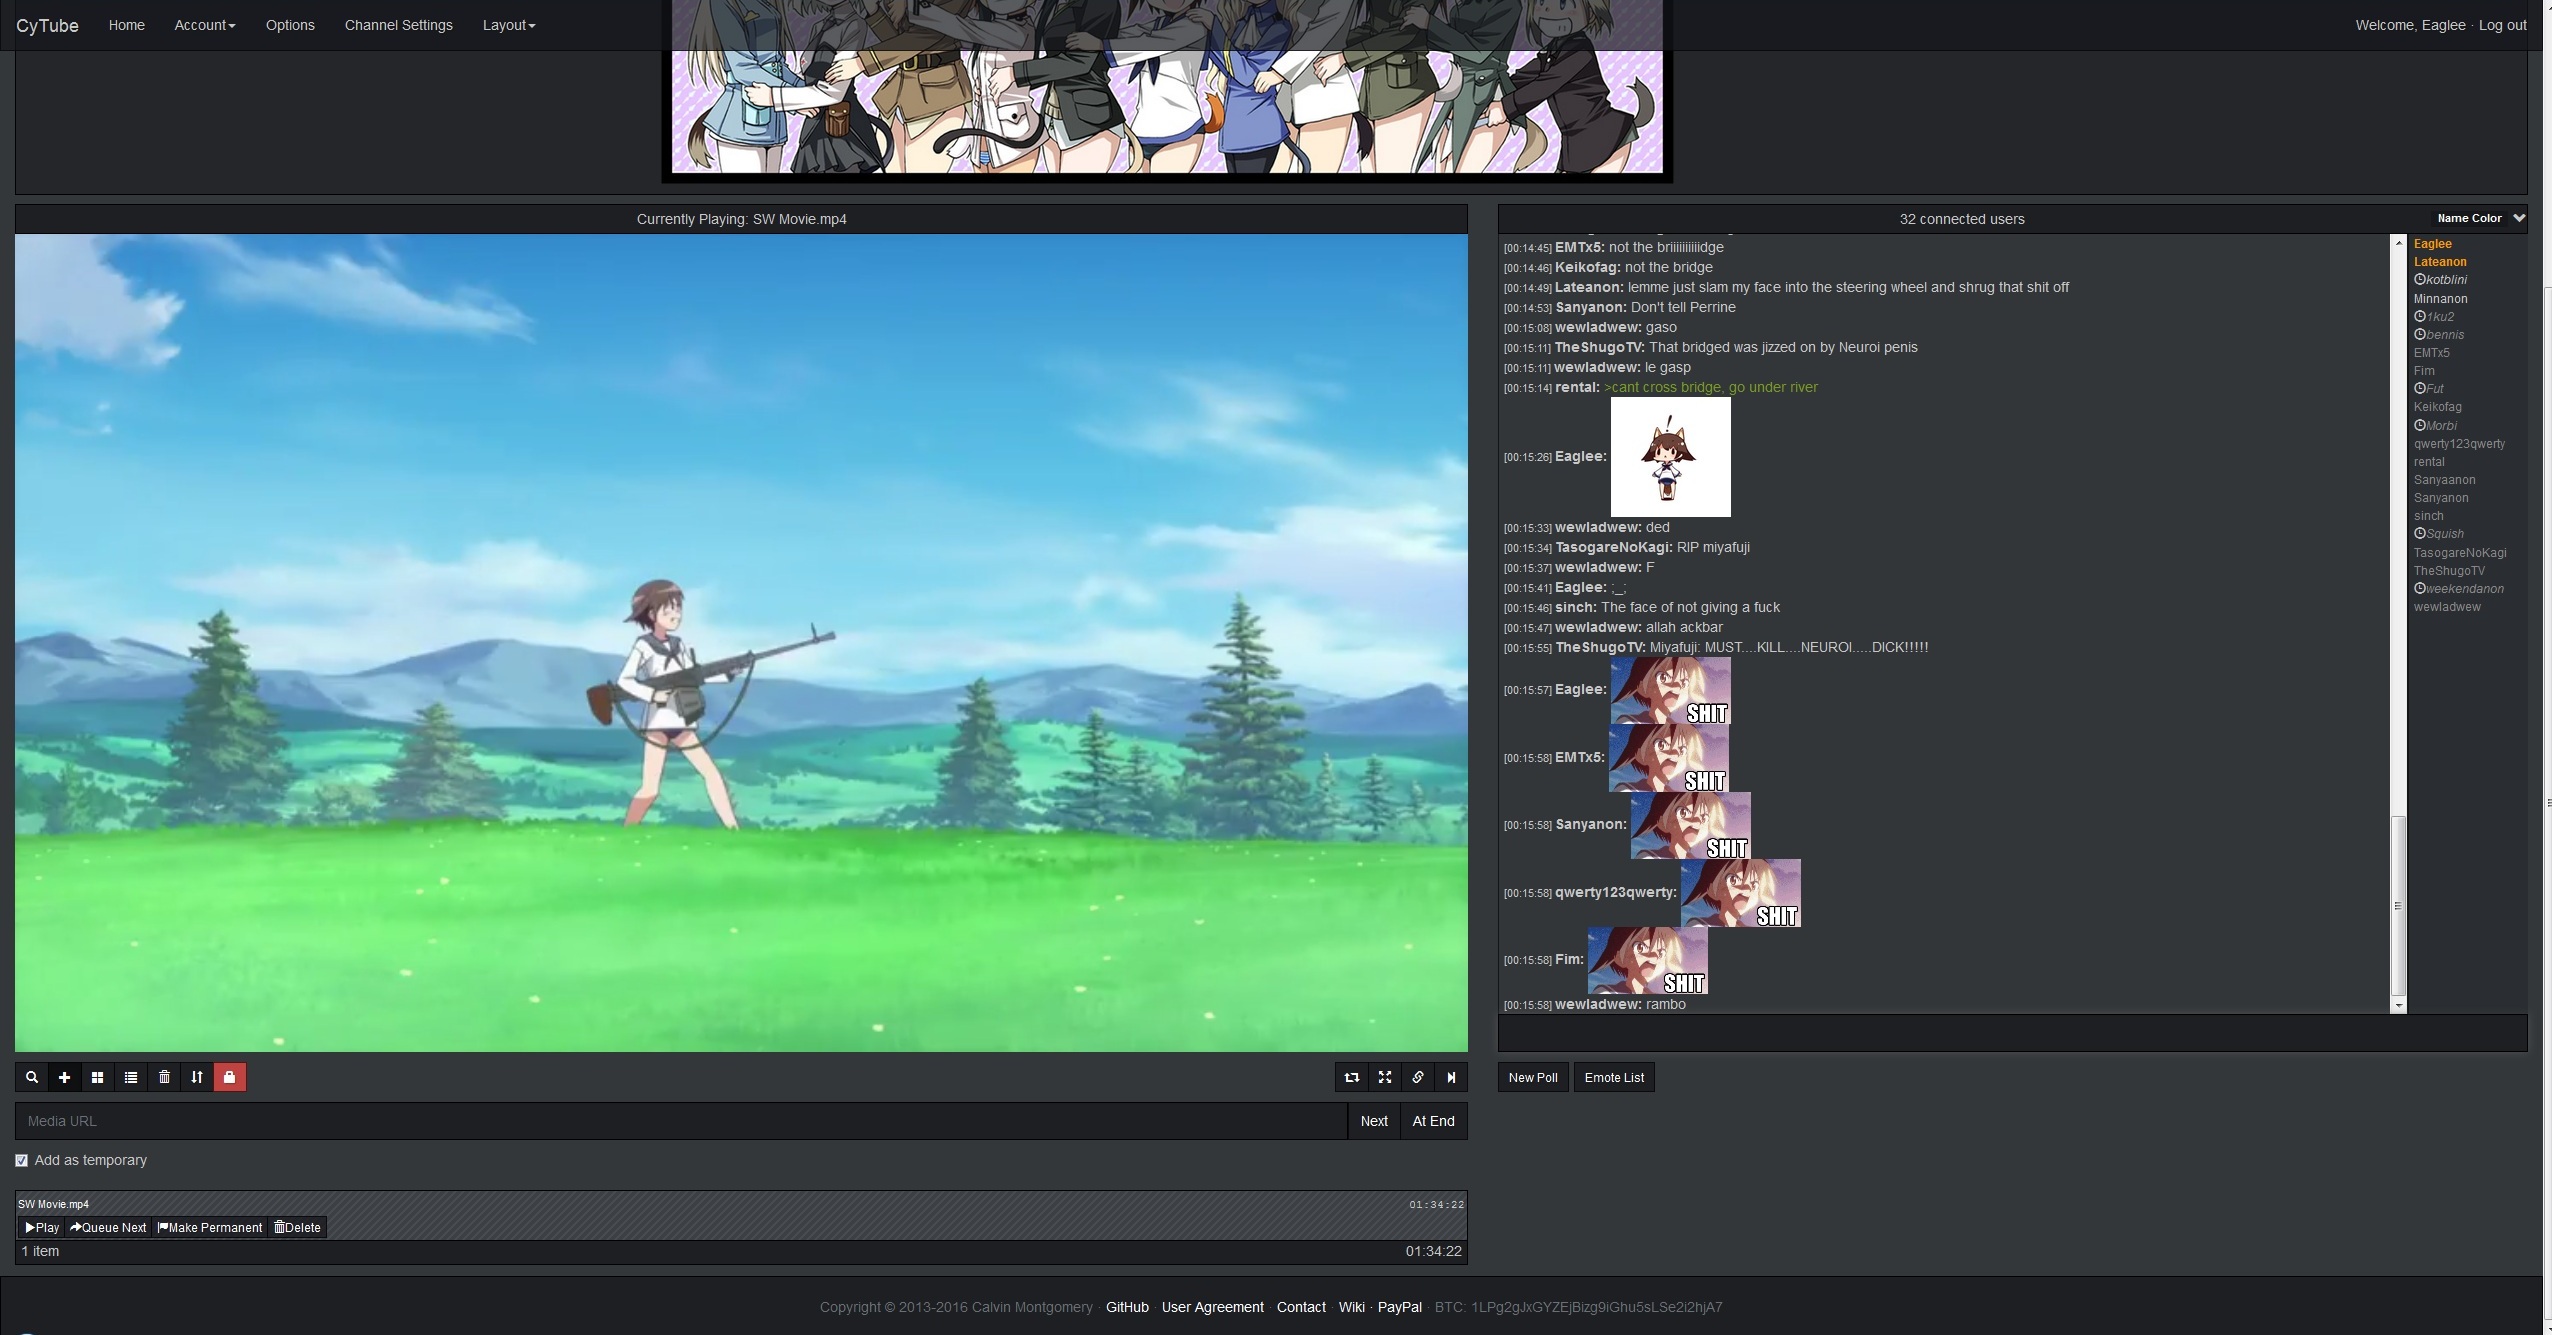Select user qwerty123qwerty in the userlist
2552x1335 pixels.
coord(2459,444)
